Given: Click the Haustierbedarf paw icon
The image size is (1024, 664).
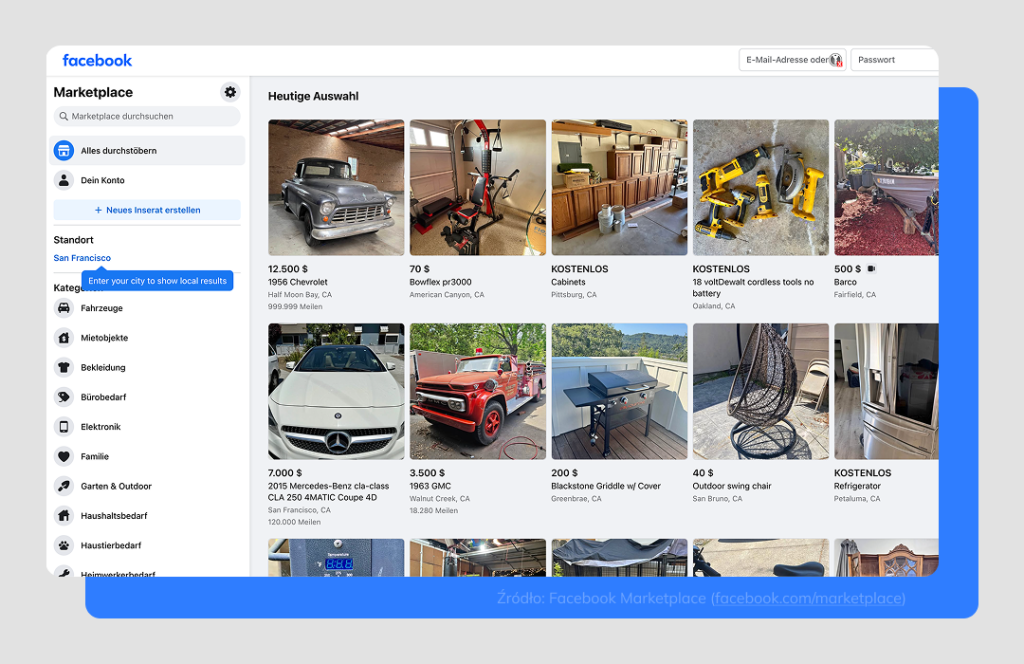Looking at the screenshot, I should (64, 545).
